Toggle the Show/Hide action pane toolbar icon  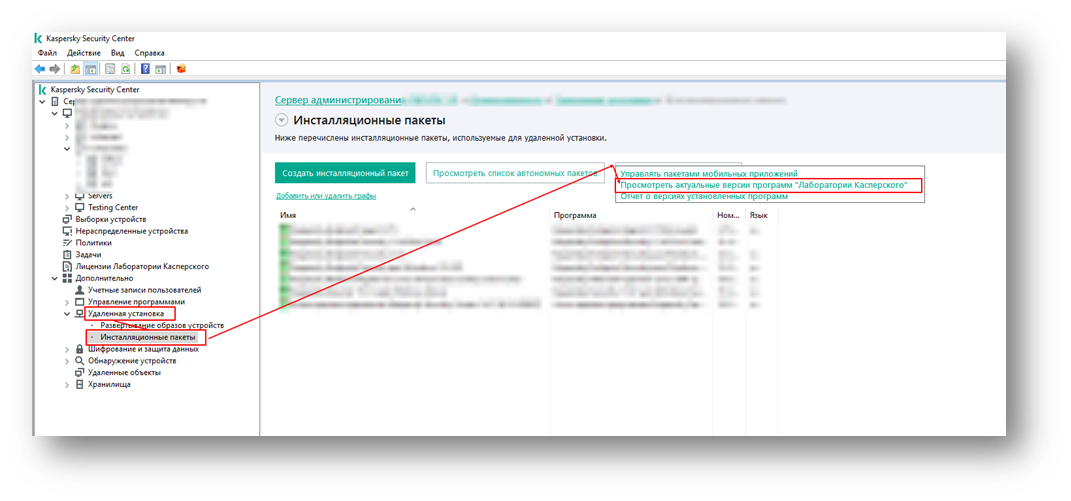[161, 69]
